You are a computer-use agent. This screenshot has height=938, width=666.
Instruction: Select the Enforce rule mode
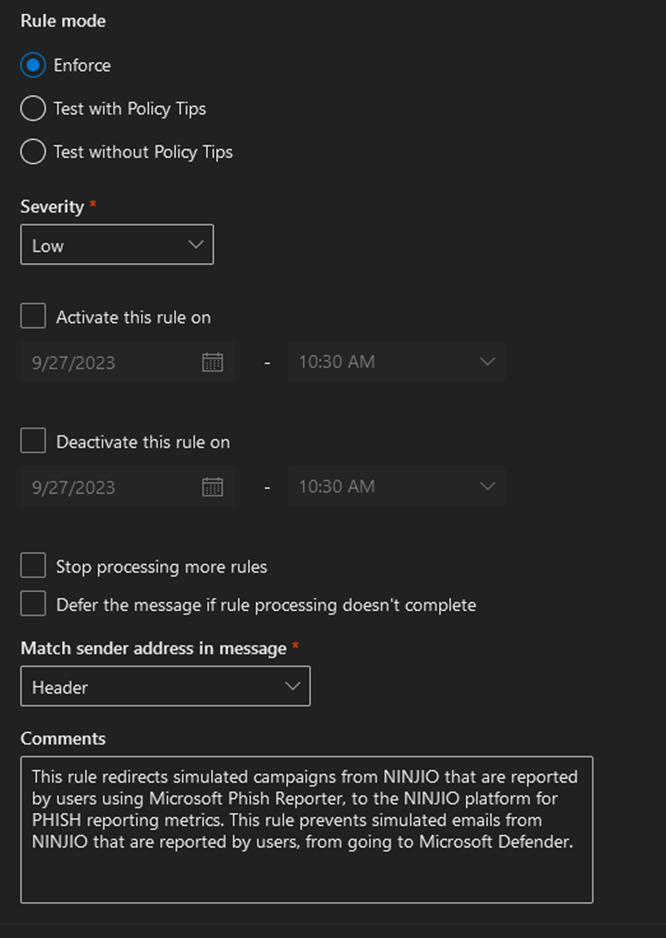pos(33,65)
